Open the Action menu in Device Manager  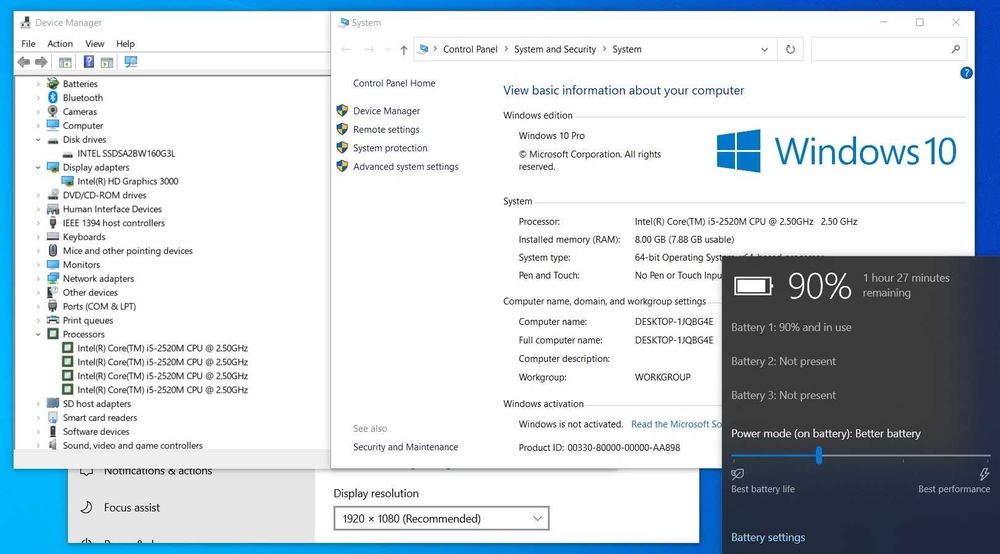pos(60,43)
